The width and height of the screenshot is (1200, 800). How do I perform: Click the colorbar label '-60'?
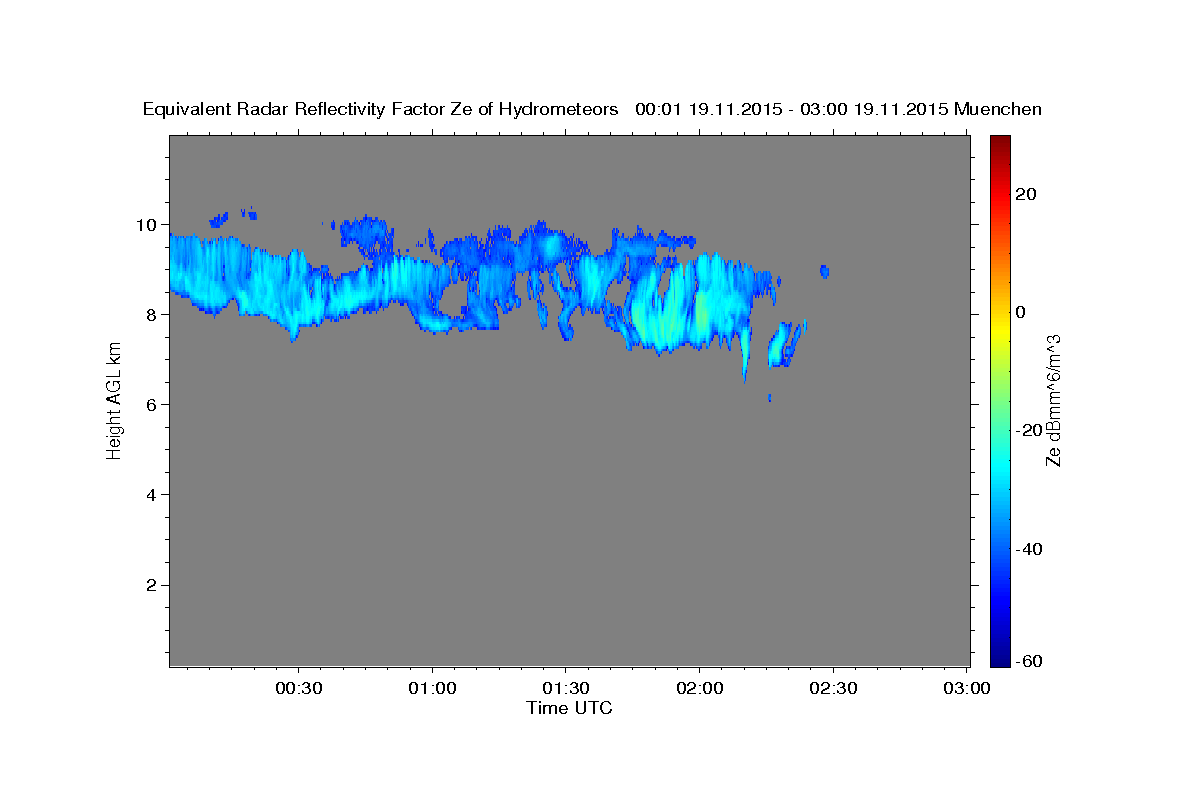click(x=1029, y=660)
